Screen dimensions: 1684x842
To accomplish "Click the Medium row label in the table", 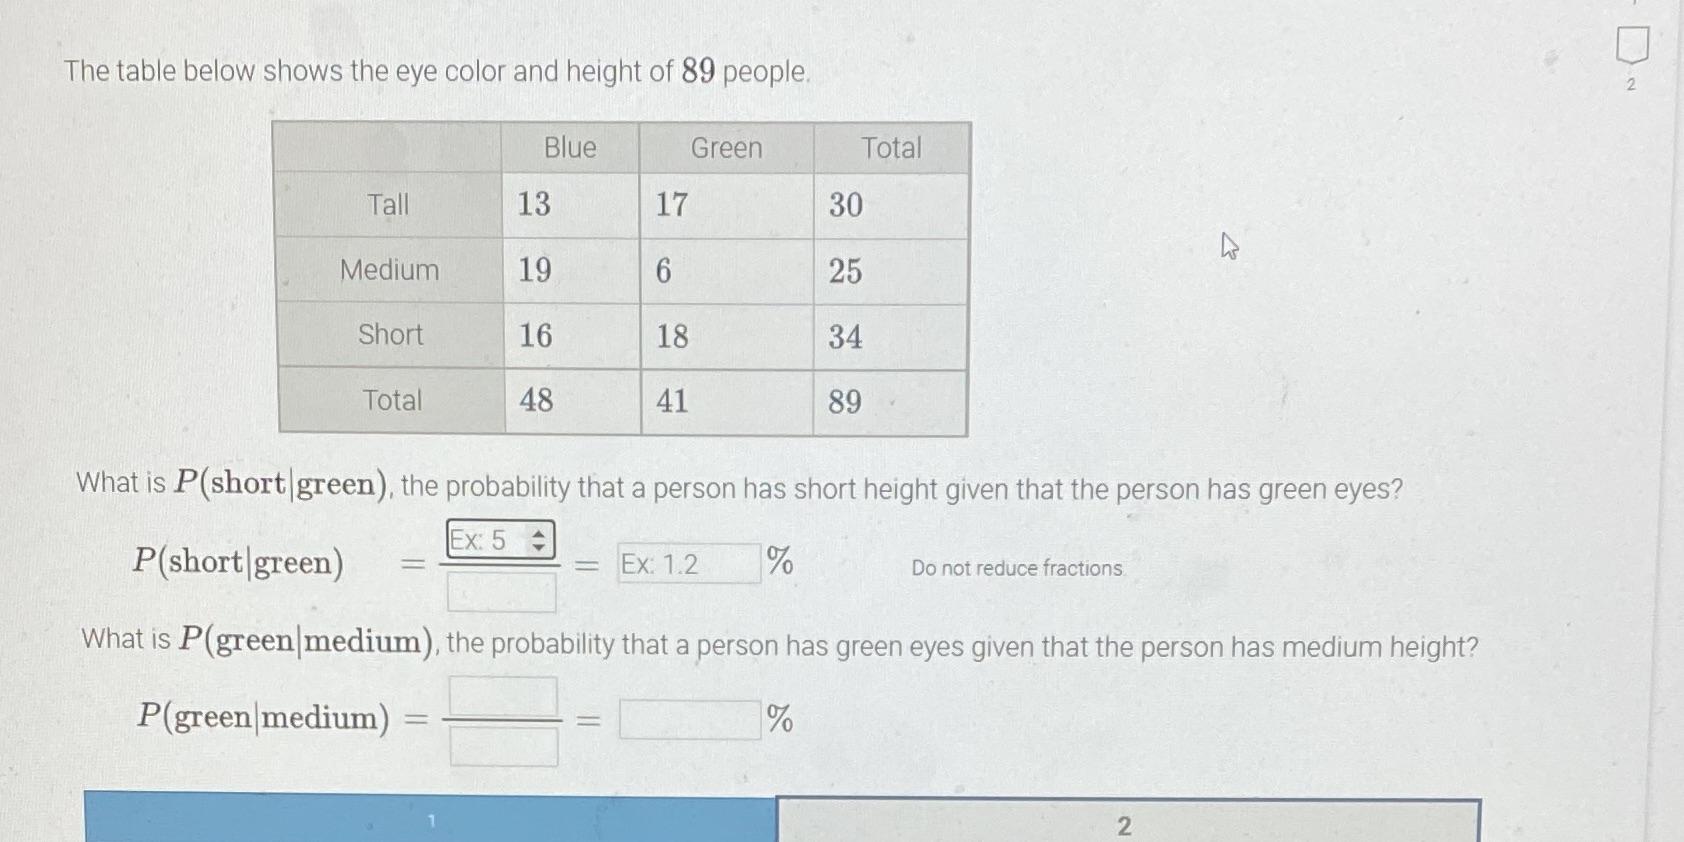I will click(388, 270).
